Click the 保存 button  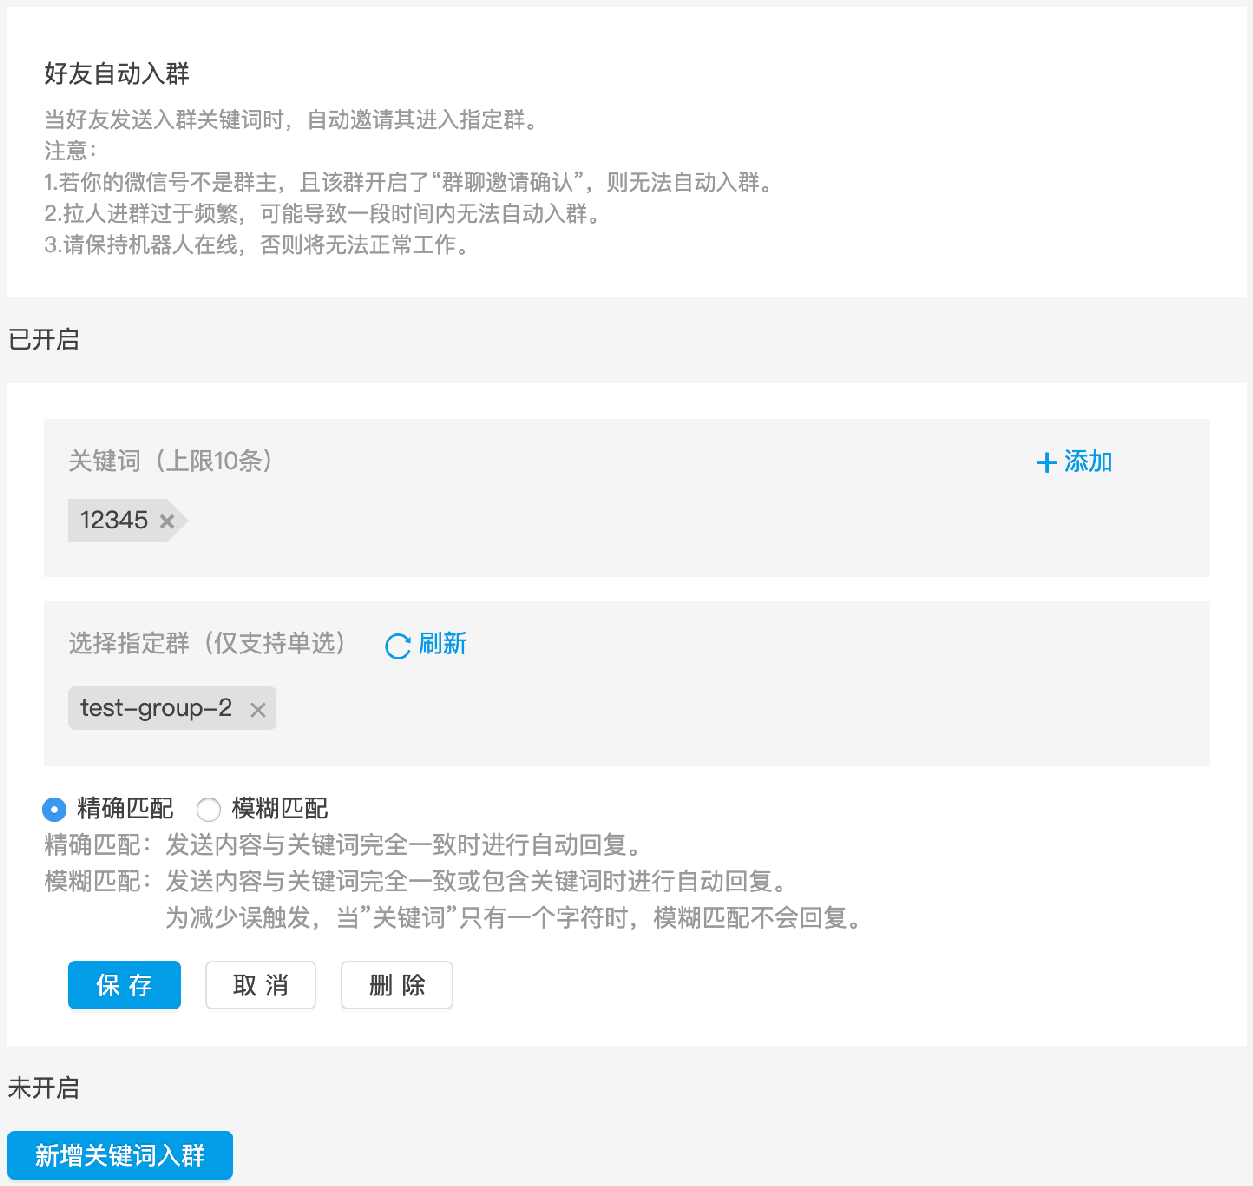[x=124, y=985]
